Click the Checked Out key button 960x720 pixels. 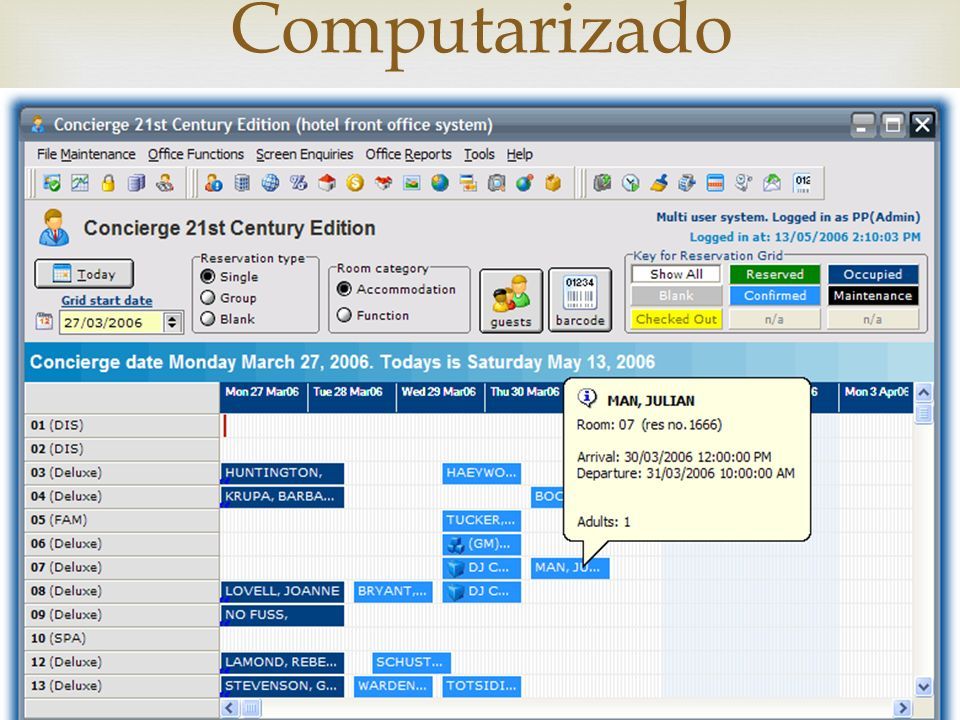click(x=676, y=319)
